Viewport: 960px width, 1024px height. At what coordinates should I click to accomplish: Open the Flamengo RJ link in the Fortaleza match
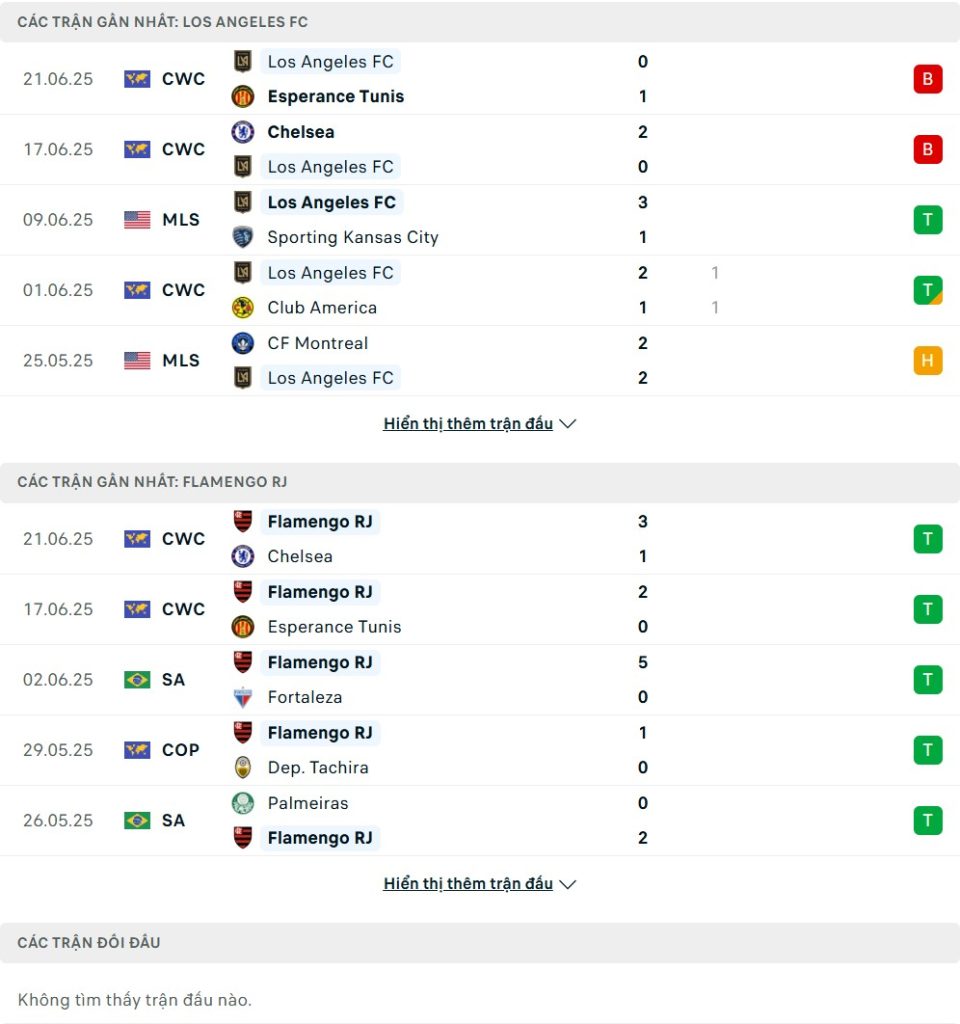320,663
